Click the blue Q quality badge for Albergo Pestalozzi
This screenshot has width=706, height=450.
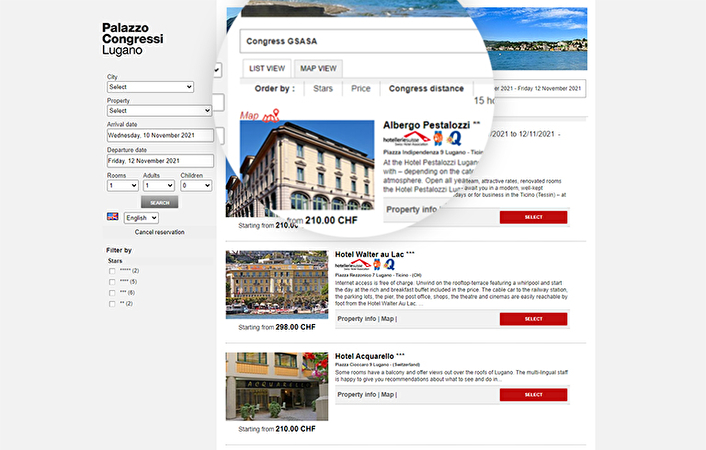(455, 138)
